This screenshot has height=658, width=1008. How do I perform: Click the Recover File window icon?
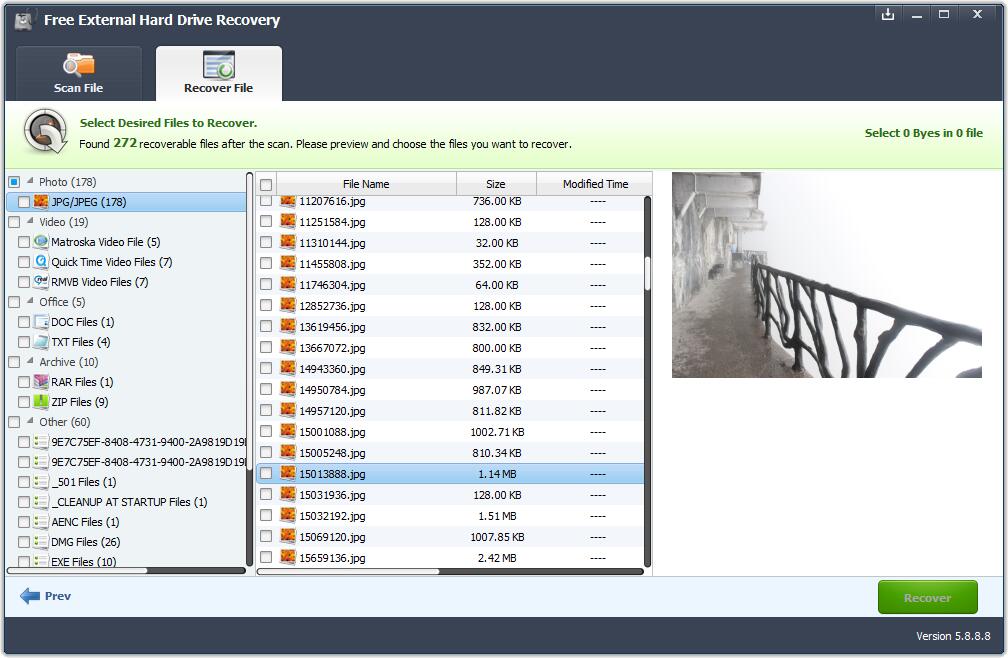coord(219,65)
